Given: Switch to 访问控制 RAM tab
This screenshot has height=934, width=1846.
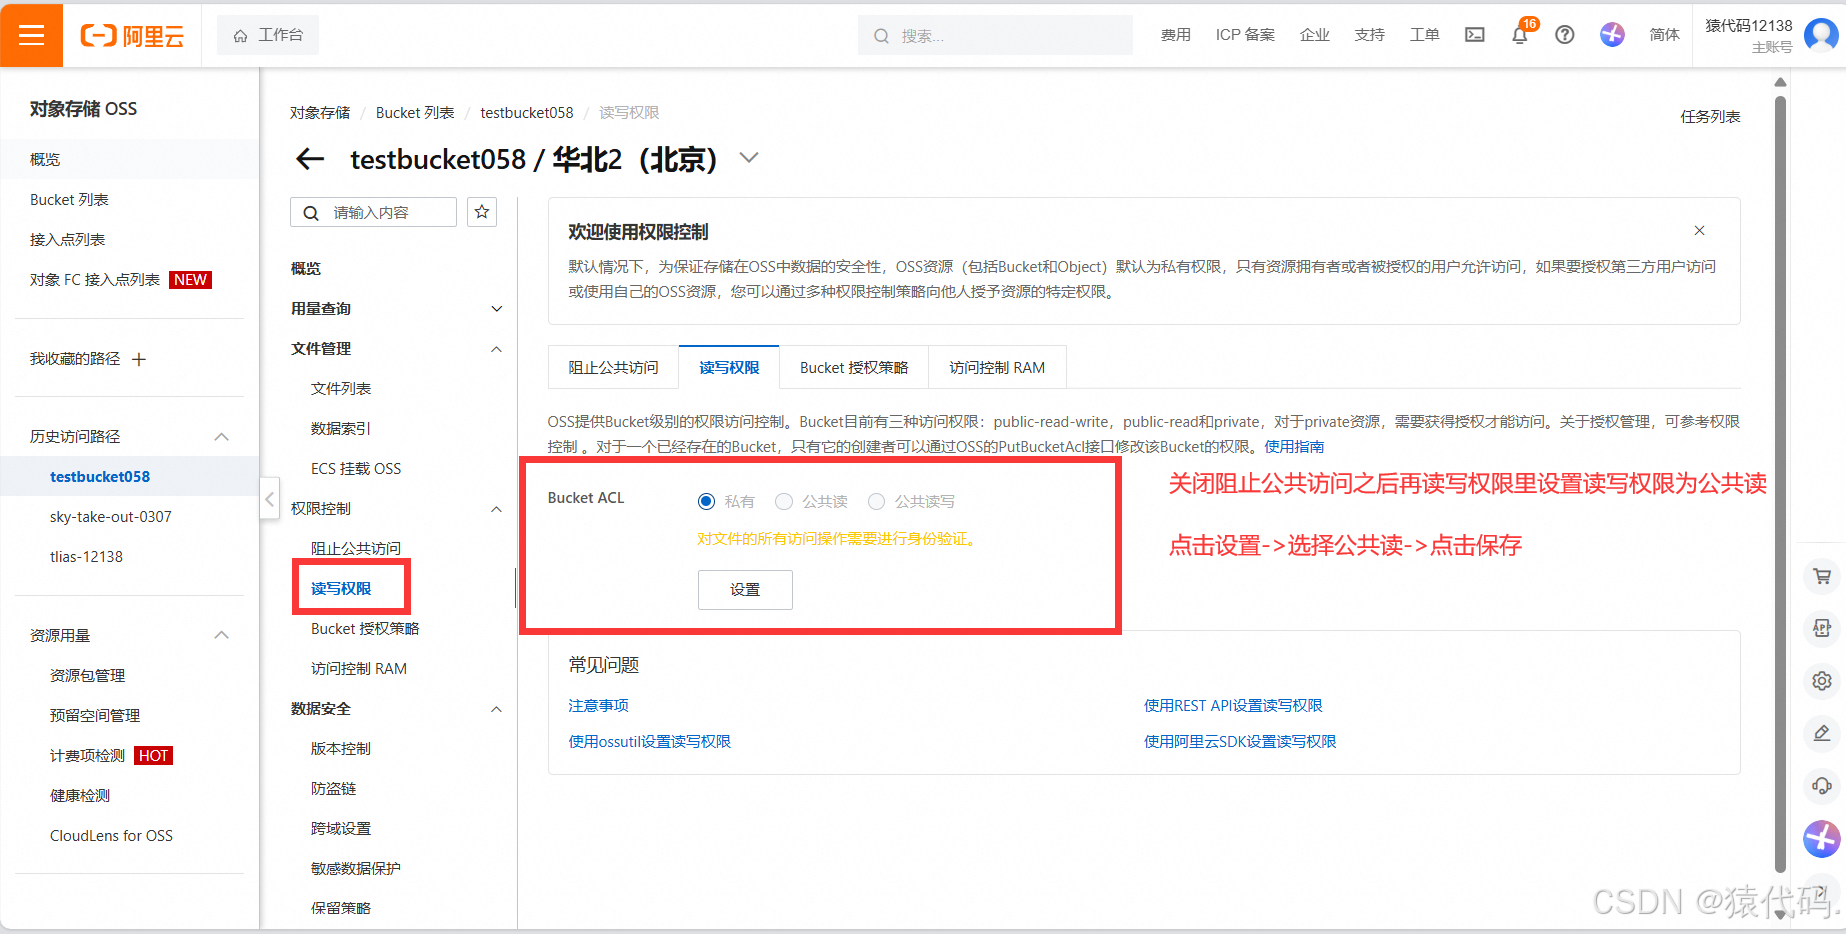Looking at the screenshot, I should pyautogui.click(x=997, y=367).
